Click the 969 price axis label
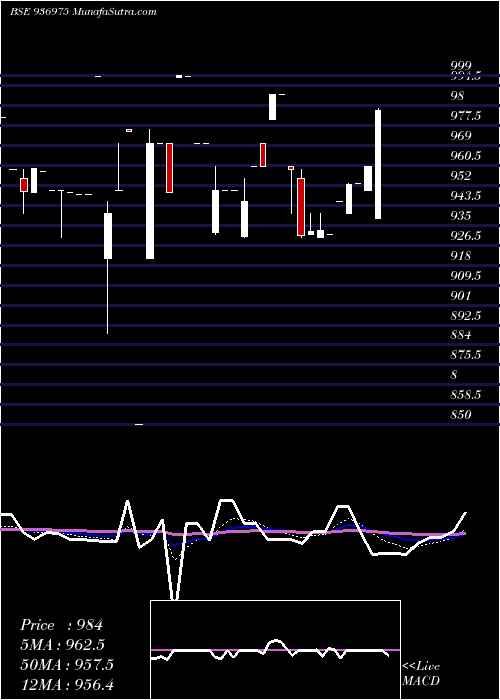Image resolution: width=500 pixels, height=700 pixels. tap(462, 136)
